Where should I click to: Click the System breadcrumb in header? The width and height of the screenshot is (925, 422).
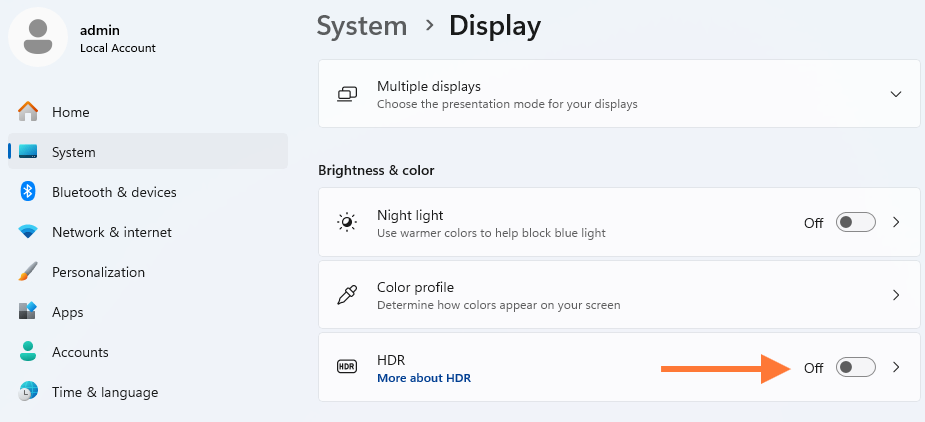tap(362, 25)
